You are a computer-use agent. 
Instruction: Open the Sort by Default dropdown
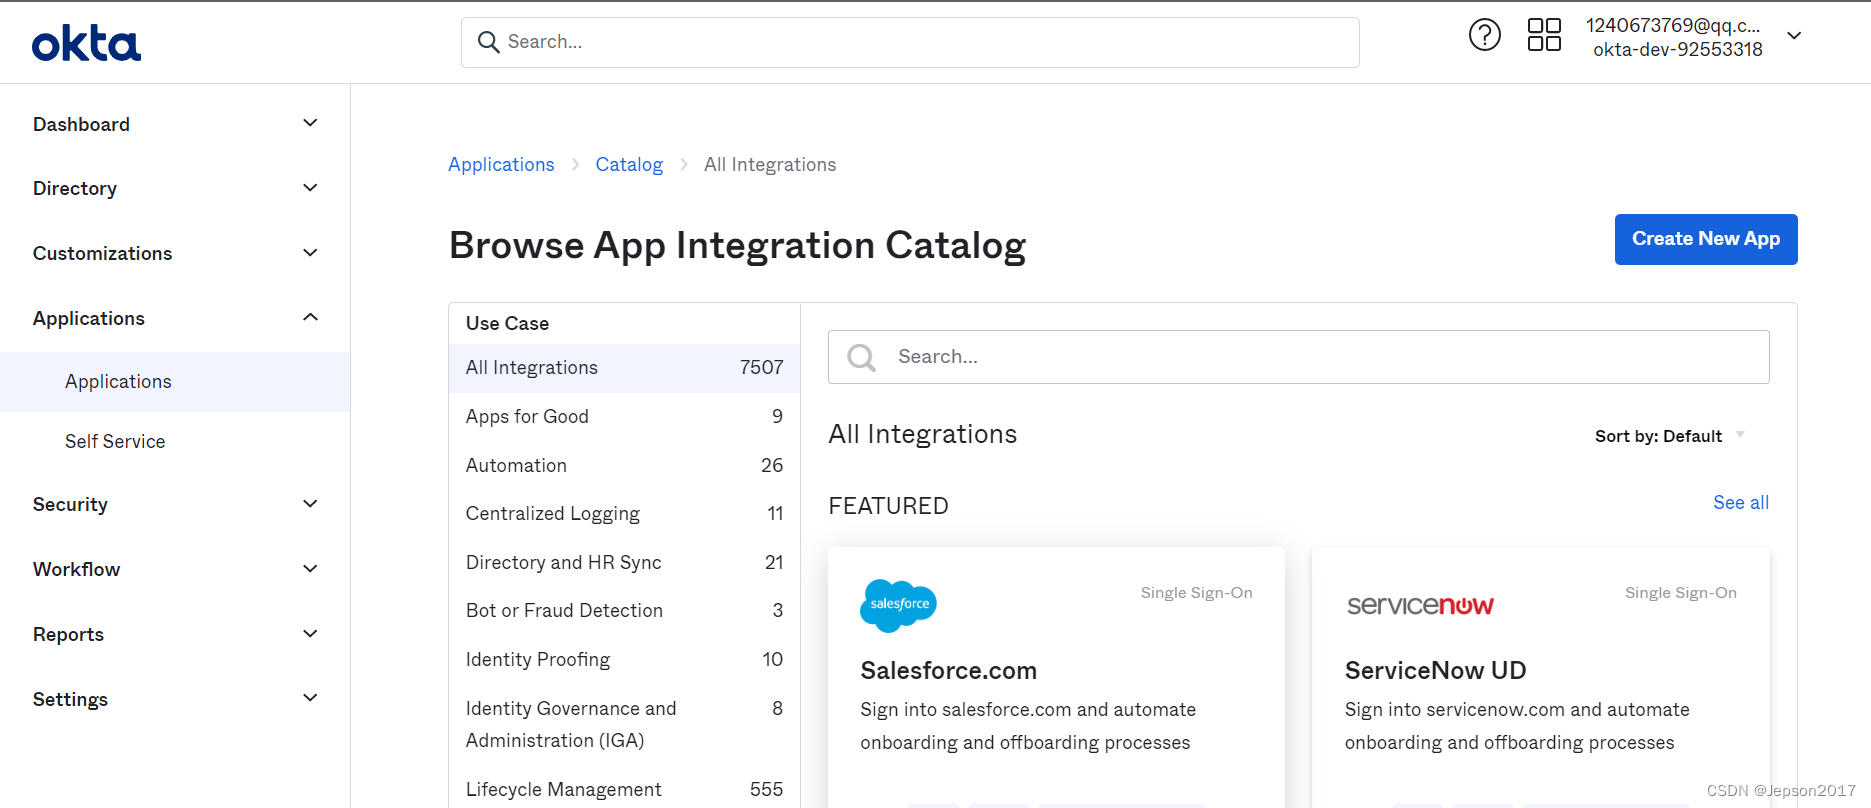pos(1668,436)
